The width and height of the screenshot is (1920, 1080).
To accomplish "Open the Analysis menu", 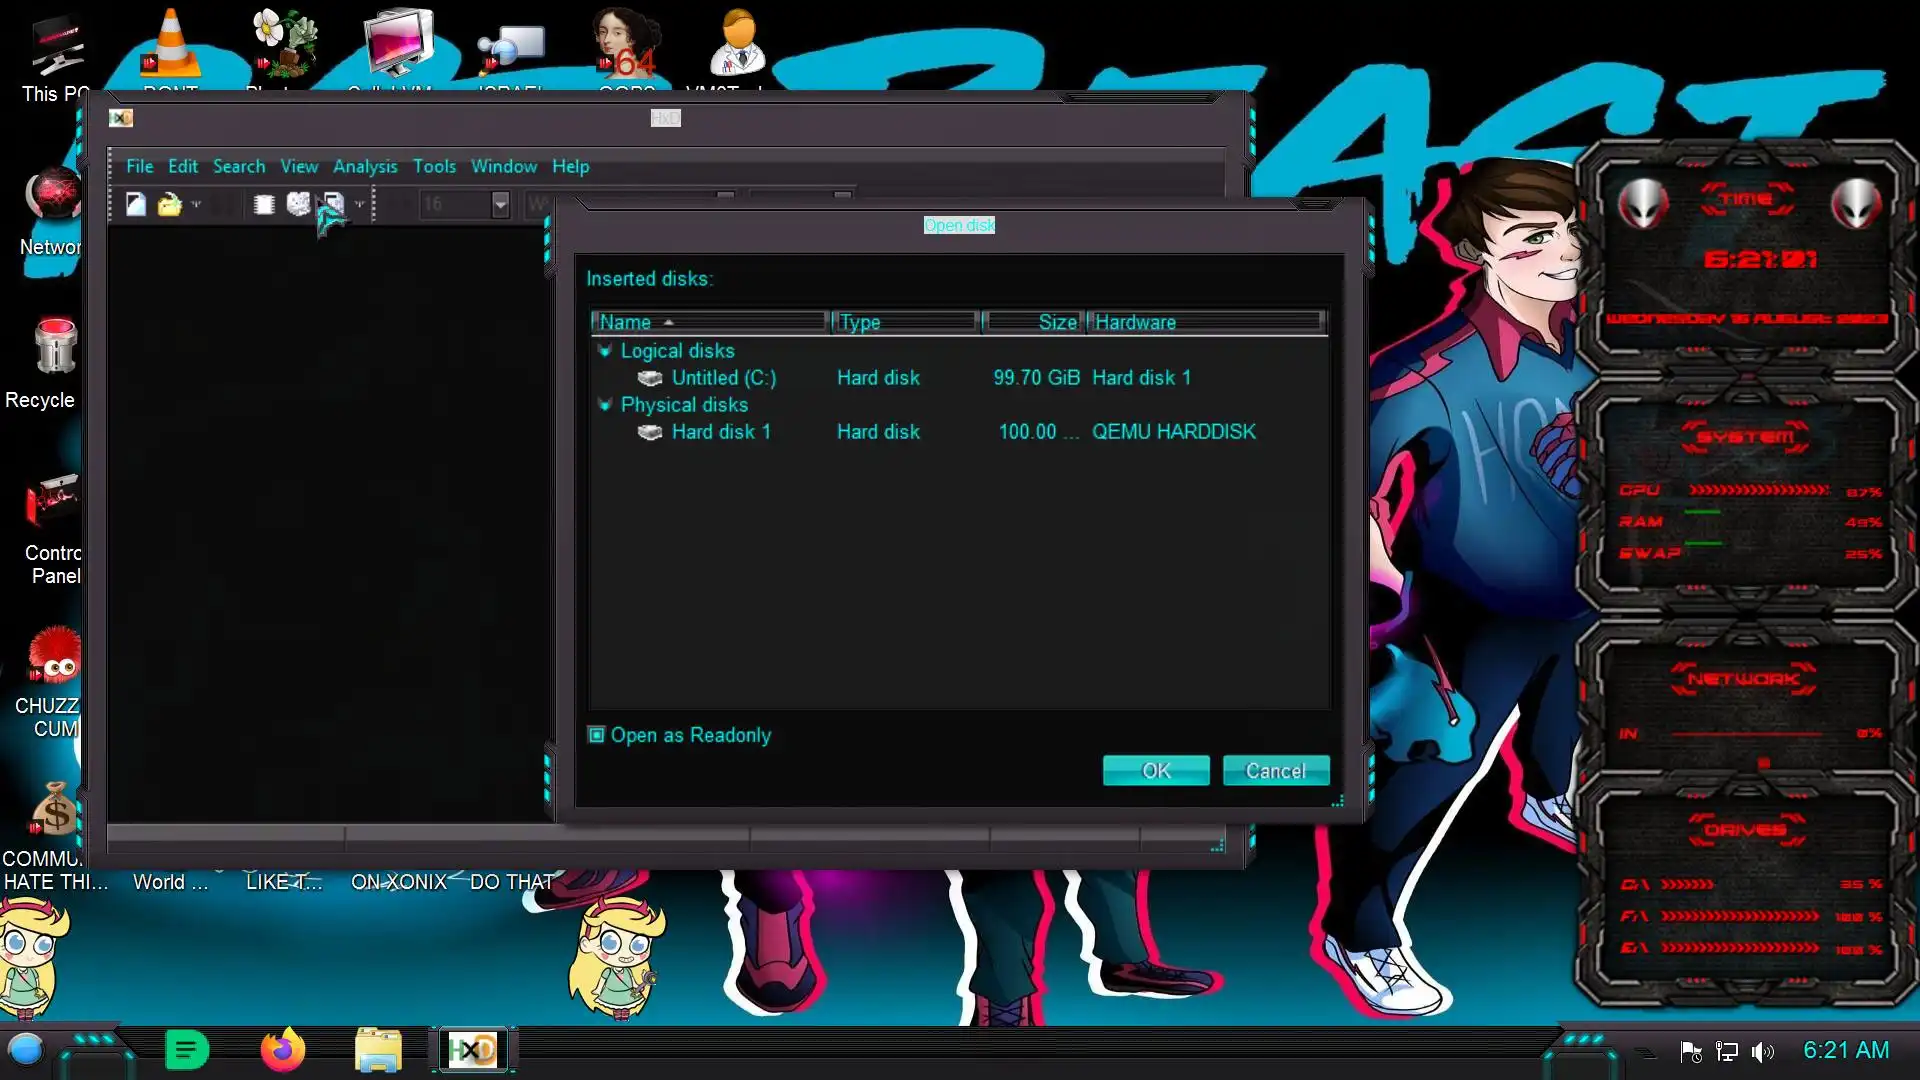I will pyautogui.click(x=365, y=167).
